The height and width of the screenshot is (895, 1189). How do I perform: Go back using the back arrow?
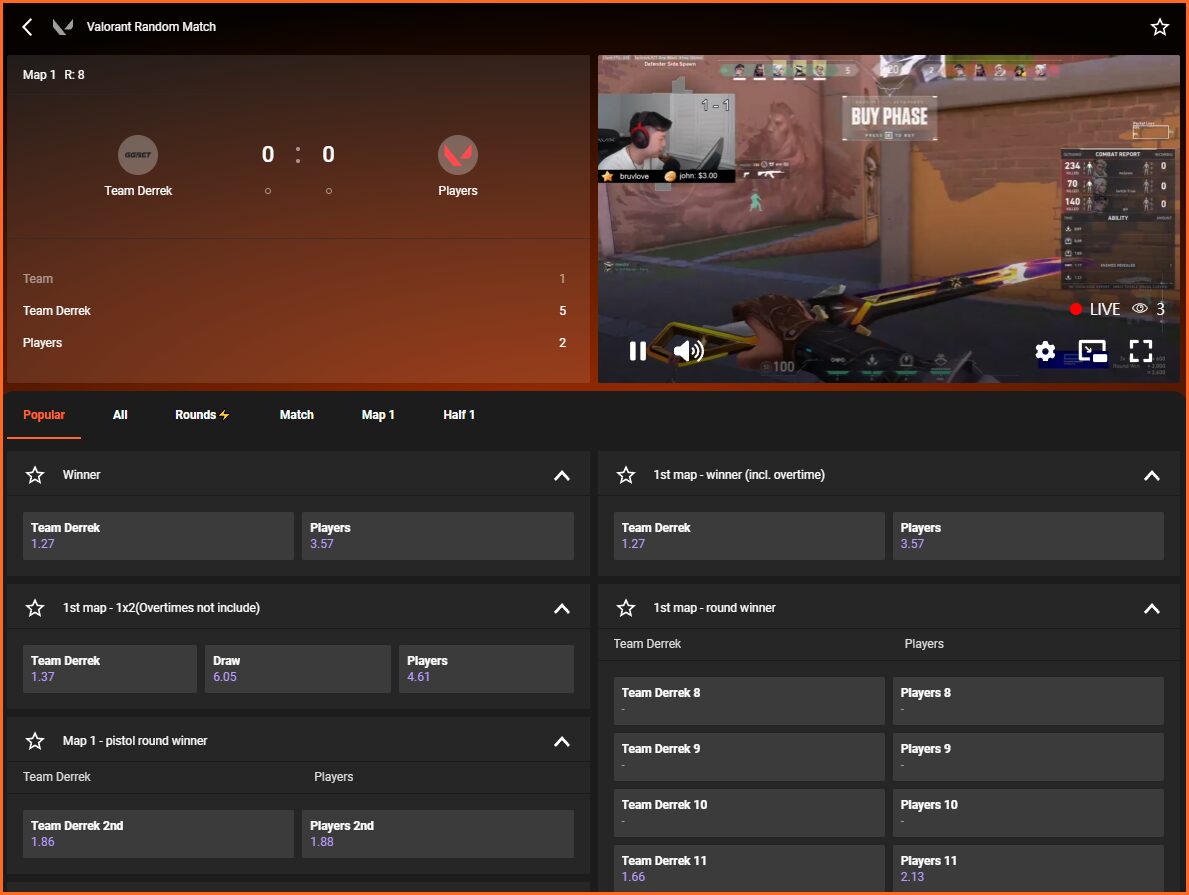pyautogui.click(x=27, y=27)
